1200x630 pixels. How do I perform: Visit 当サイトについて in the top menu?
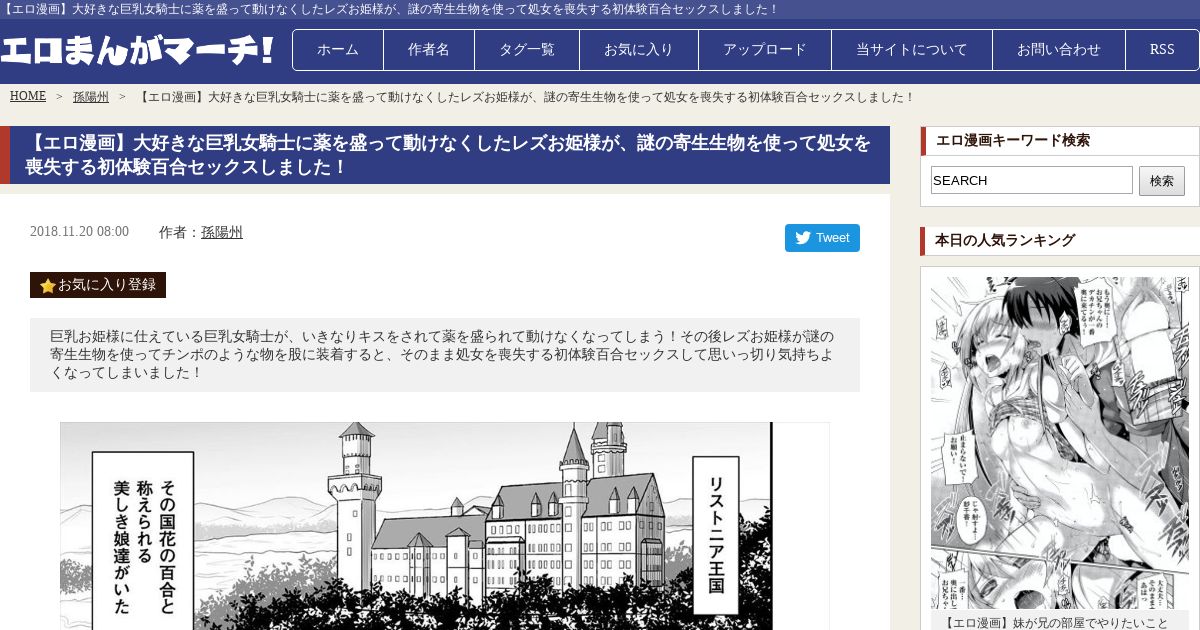912,50
